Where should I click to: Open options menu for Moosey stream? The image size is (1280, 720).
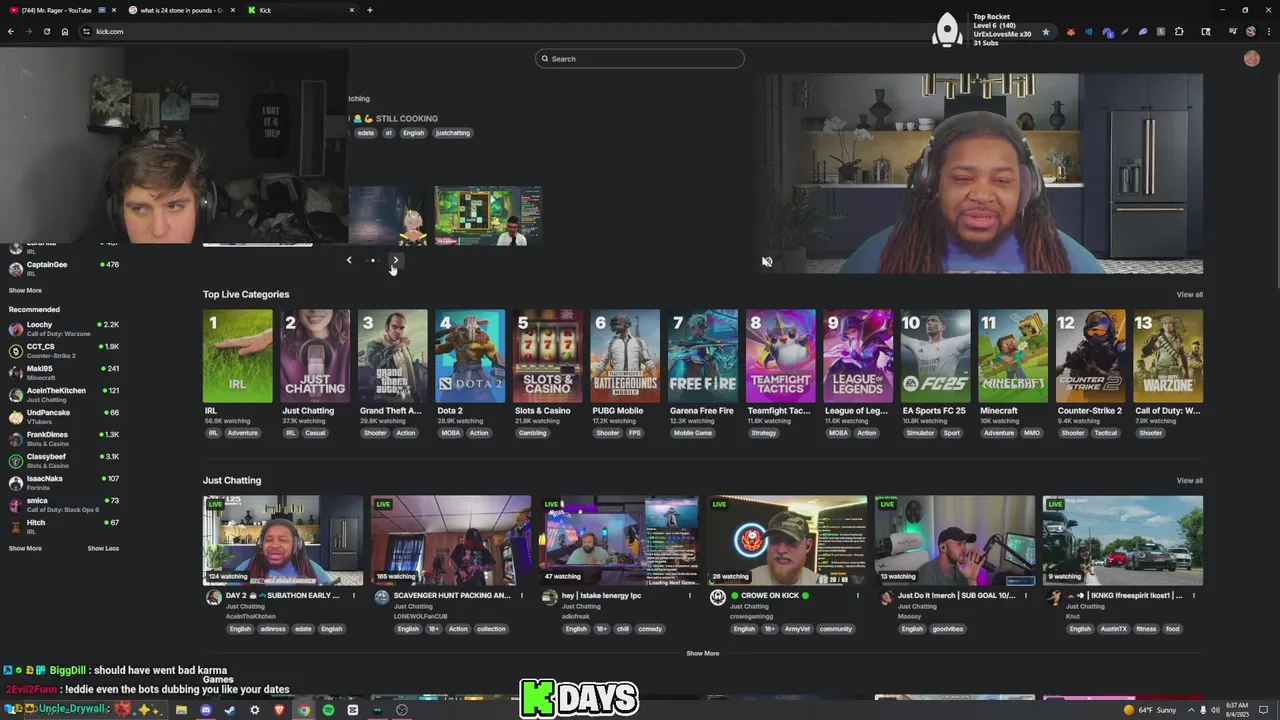[x=1025, y=596]
